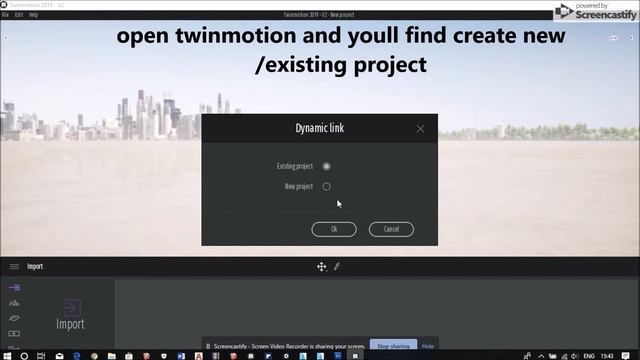Open Cortana search circle in taskbar
Image resolution: width=640 pixels, height=360 pixels.
pyautogui.click(x=24, y=356)
